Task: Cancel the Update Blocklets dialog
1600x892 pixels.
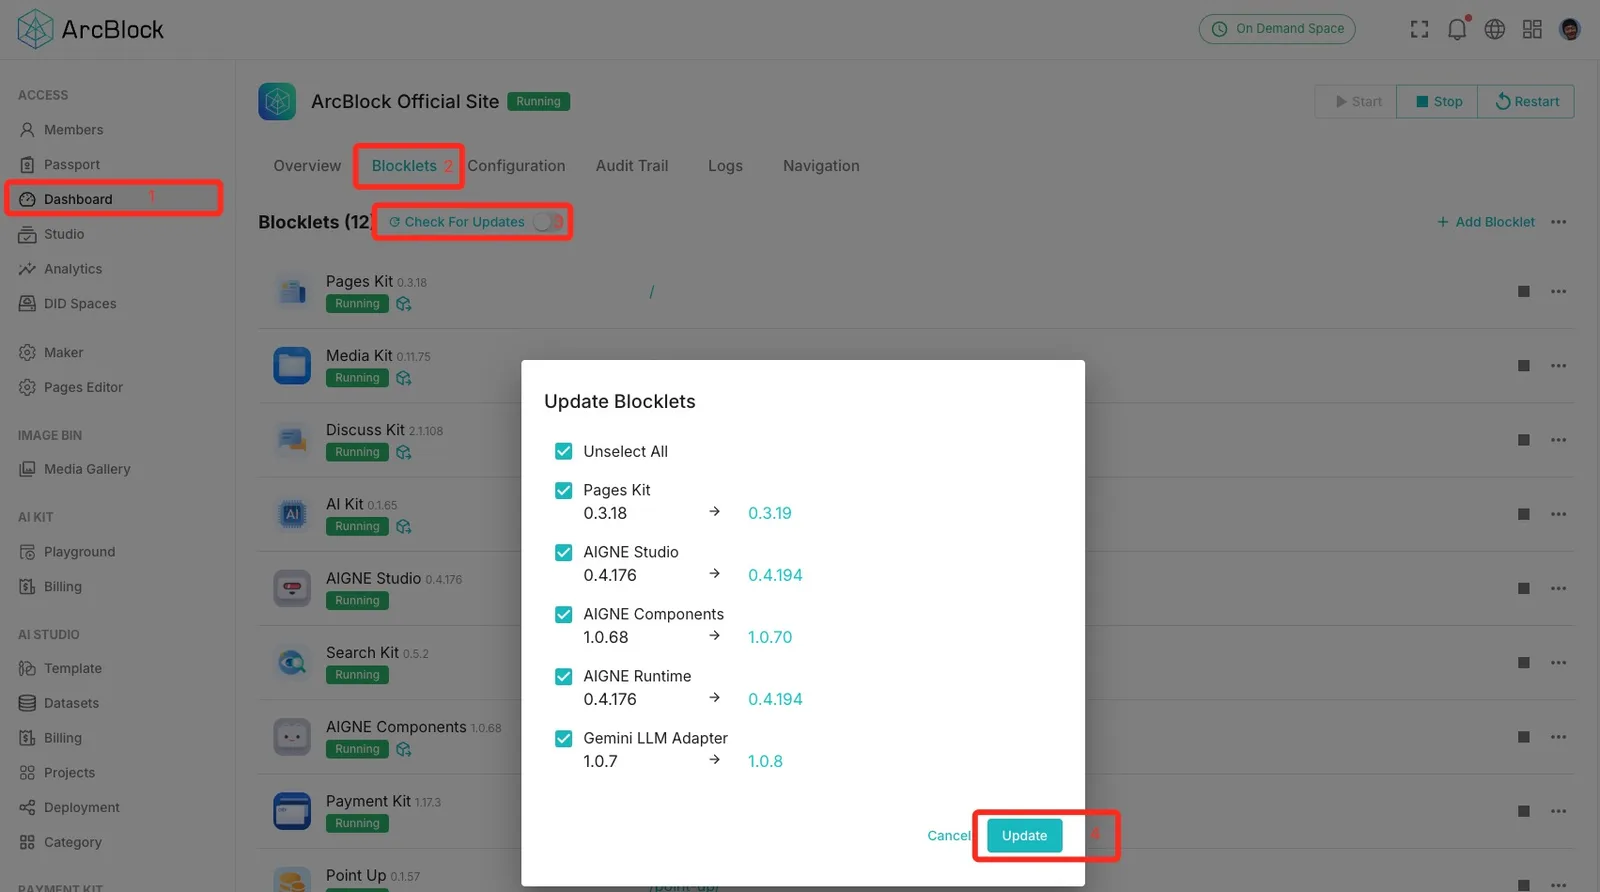Action: click(x=948, y=836)
